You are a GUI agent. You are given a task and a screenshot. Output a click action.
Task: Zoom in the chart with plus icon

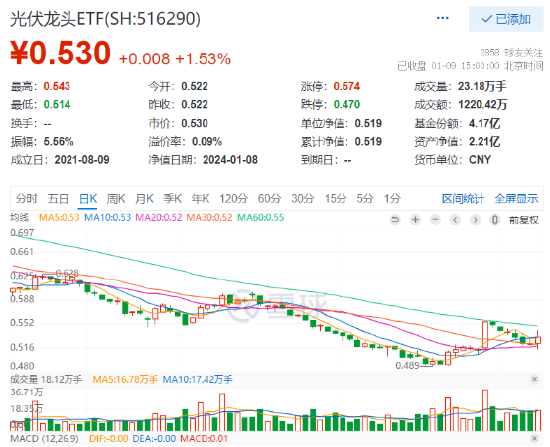click(x=415, y=220)
